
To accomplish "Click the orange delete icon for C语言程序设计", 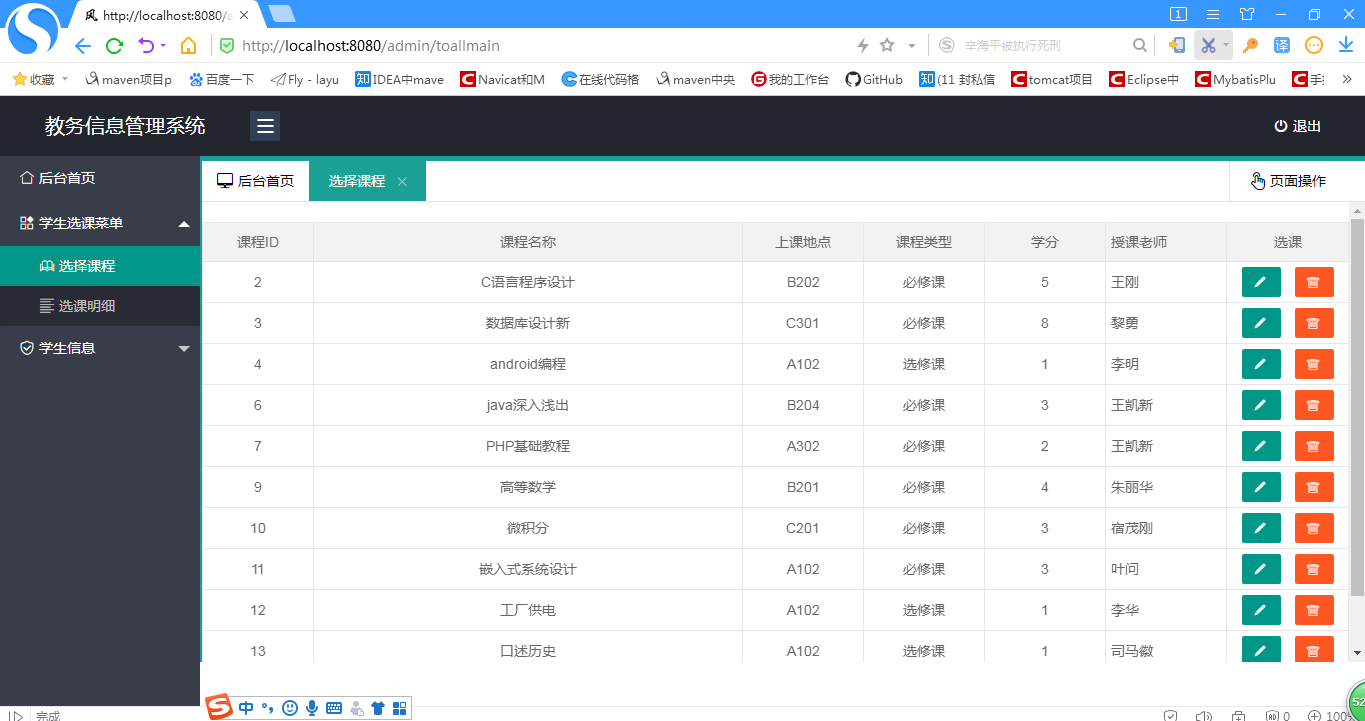I will (1314, 282).
